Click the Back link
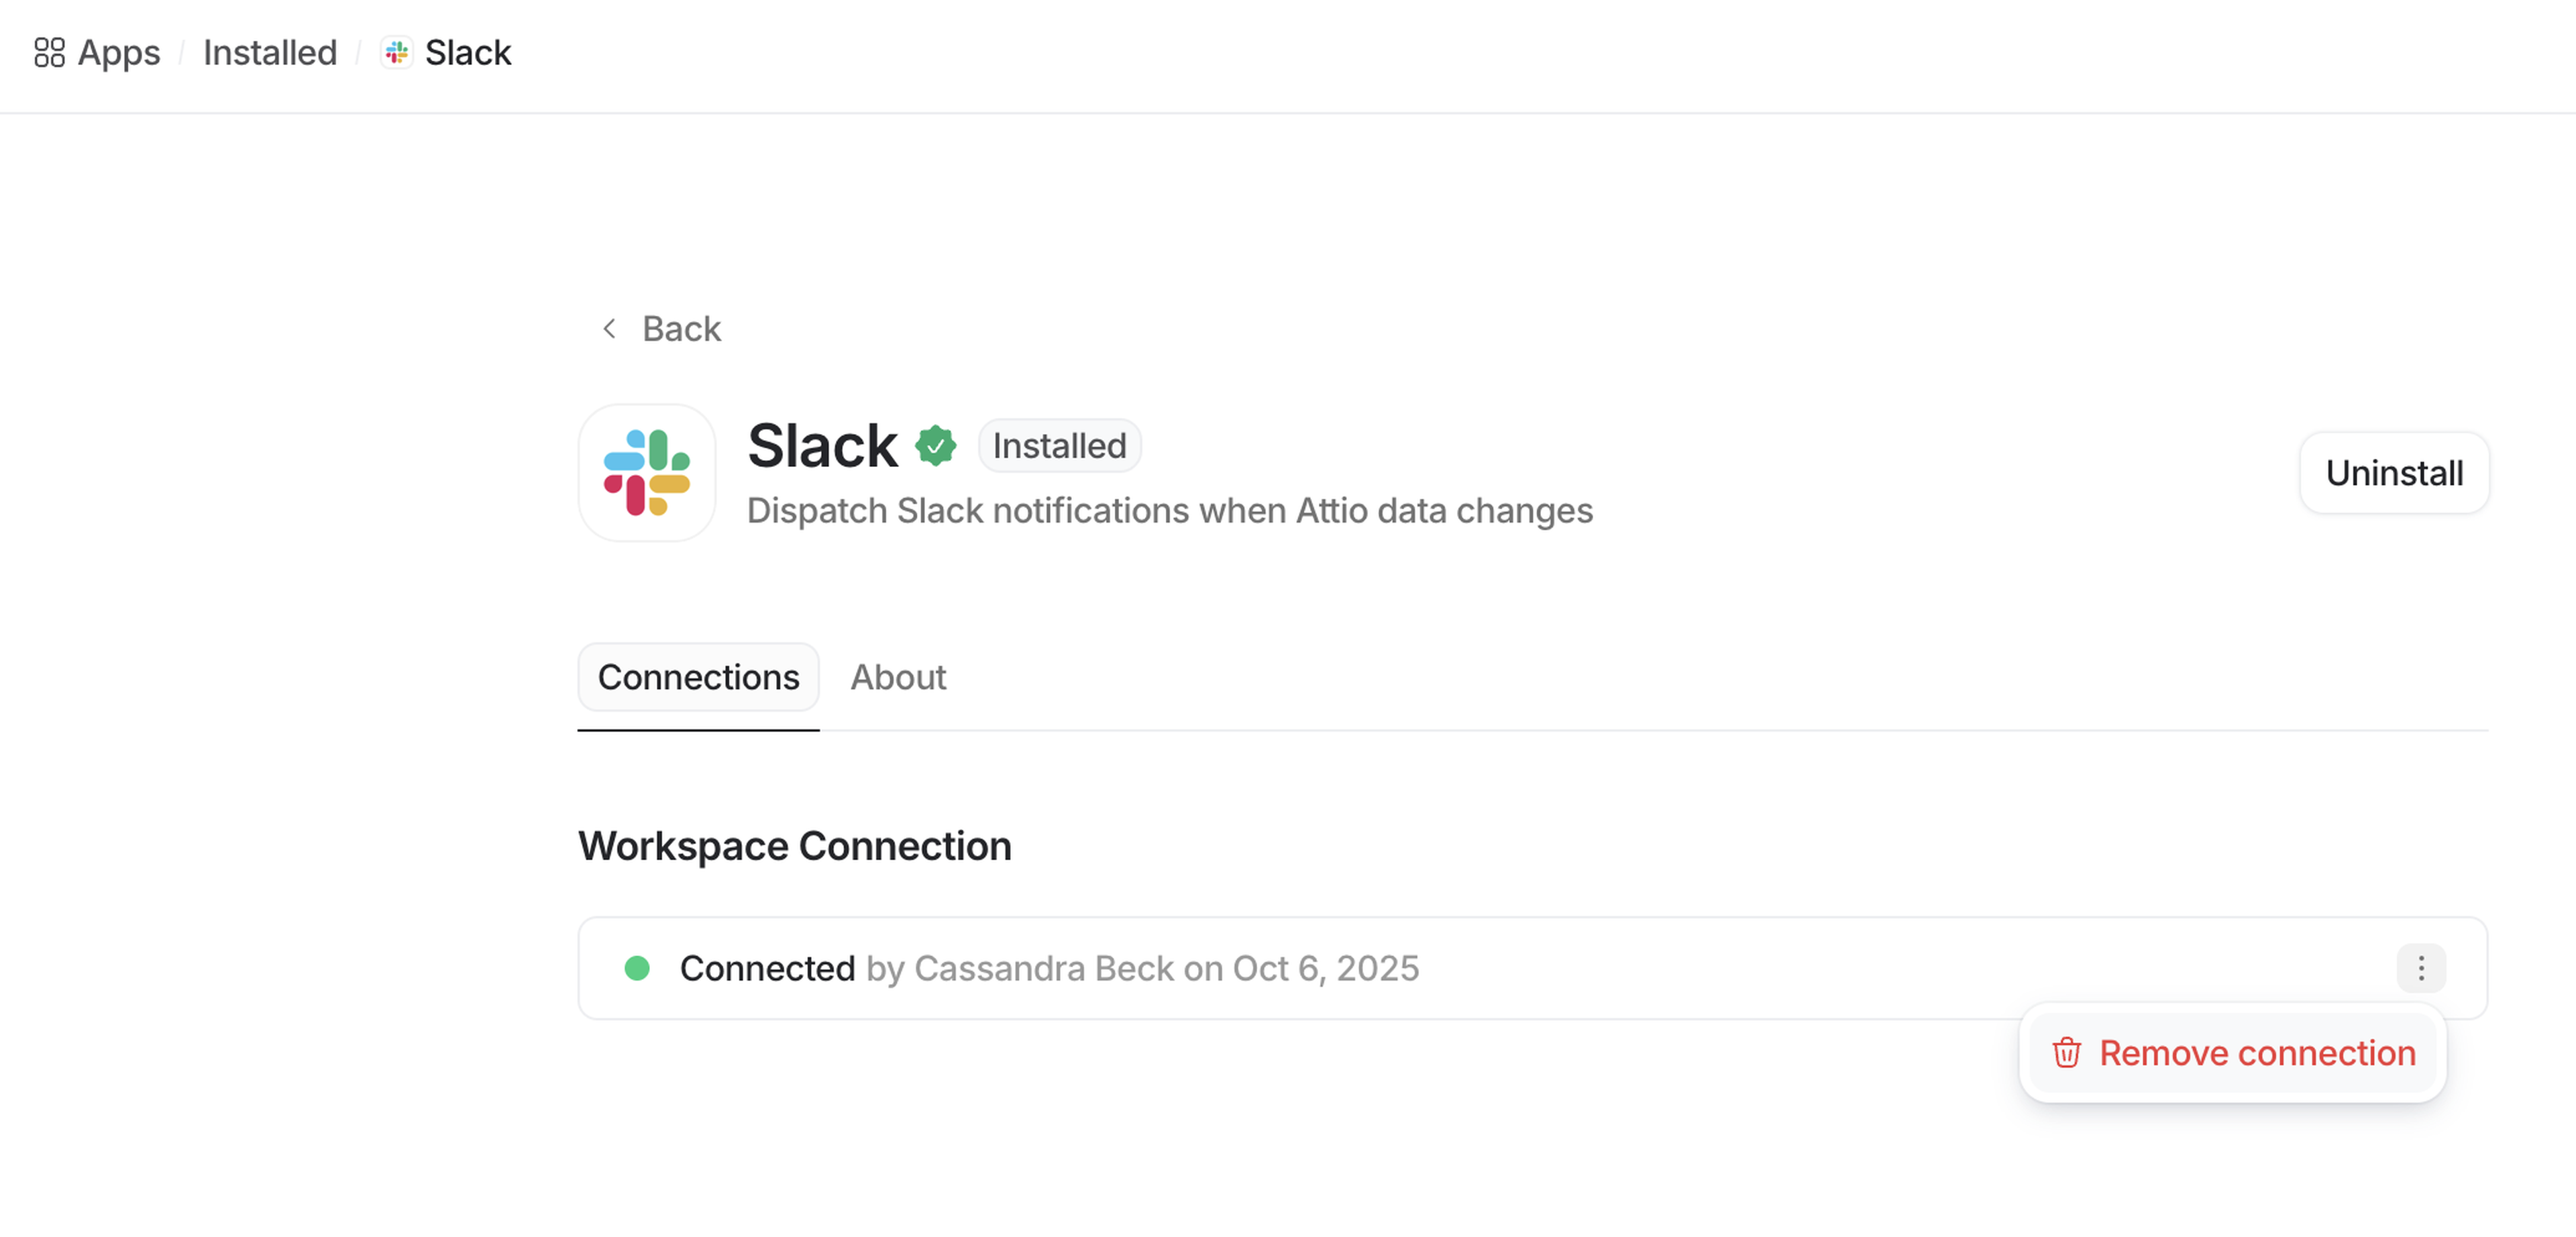Viewport: 2576px width, 1237px height. tap(681, 328)
